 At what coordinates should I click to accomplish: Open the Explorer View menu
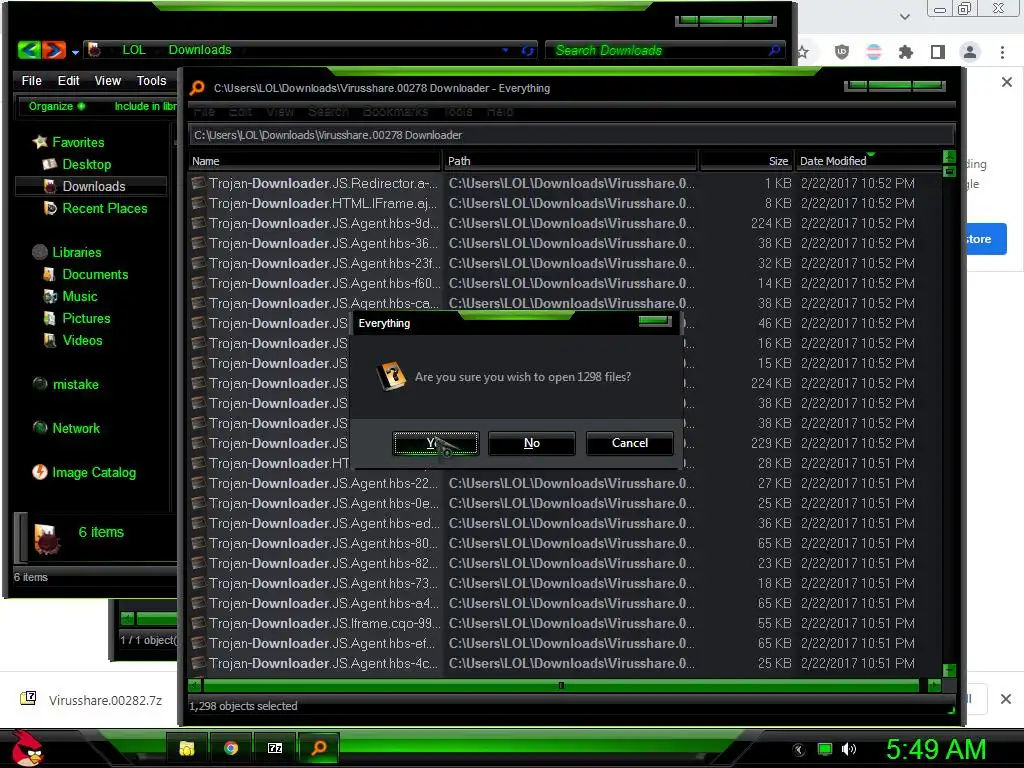tap(108, 81)
